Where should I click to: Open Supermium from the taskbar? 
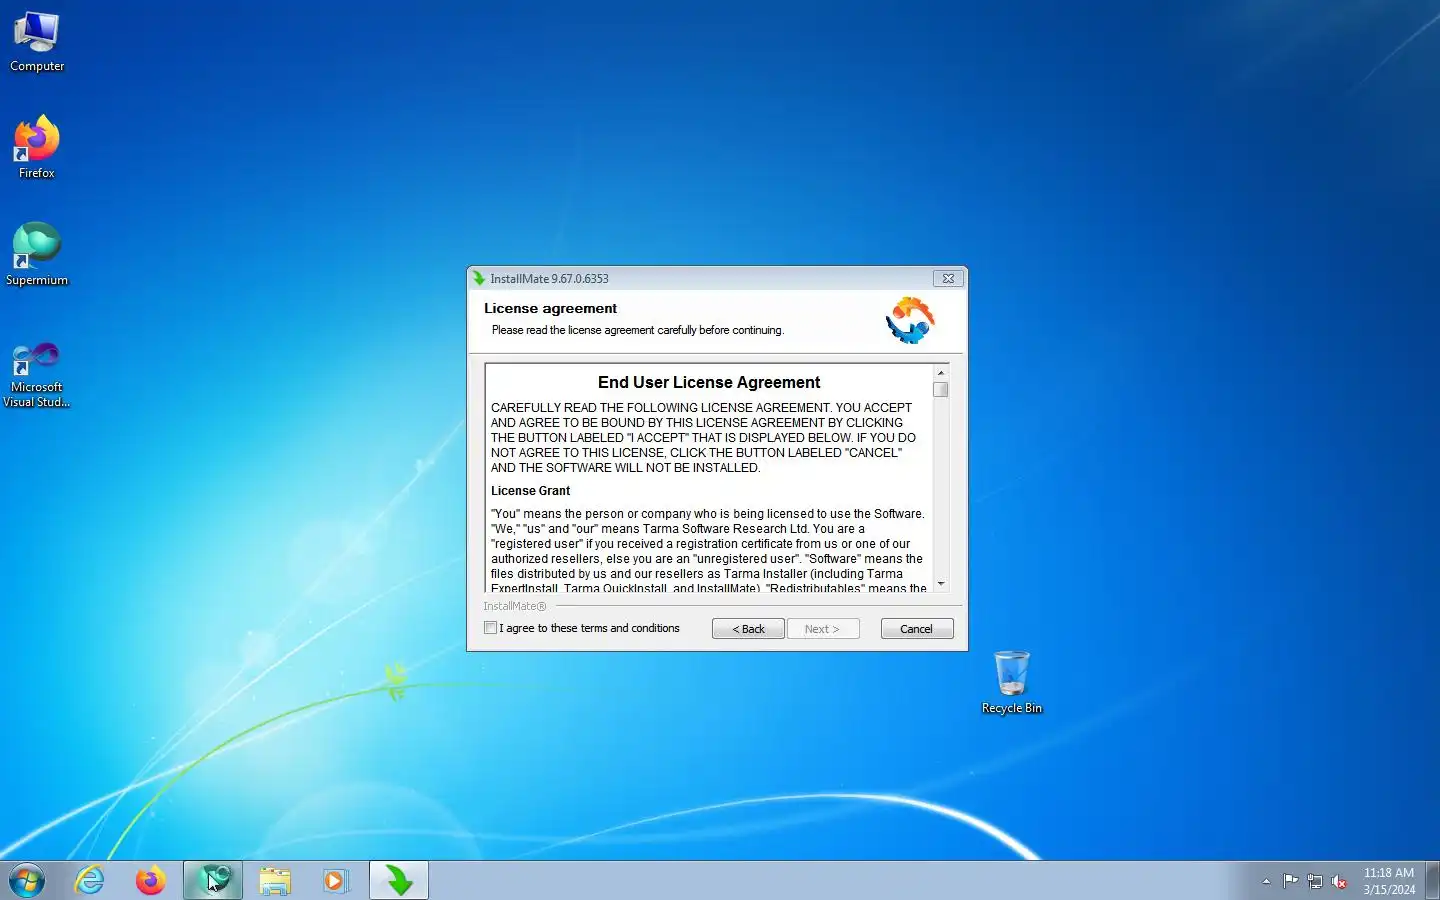click(213, 881)
